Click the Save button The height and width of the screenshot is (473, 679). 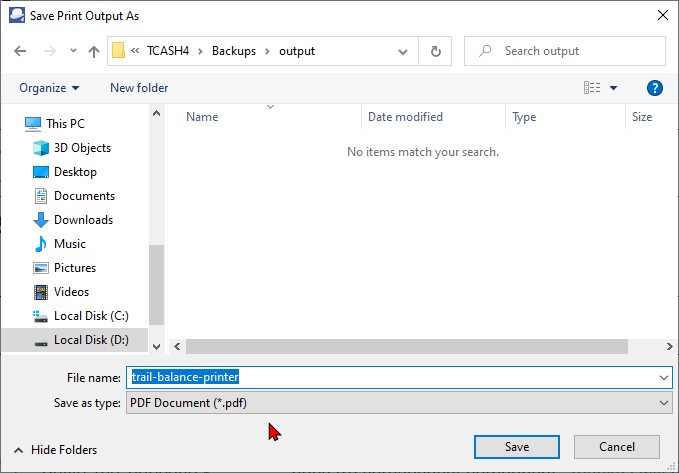[x=516, y=447]
